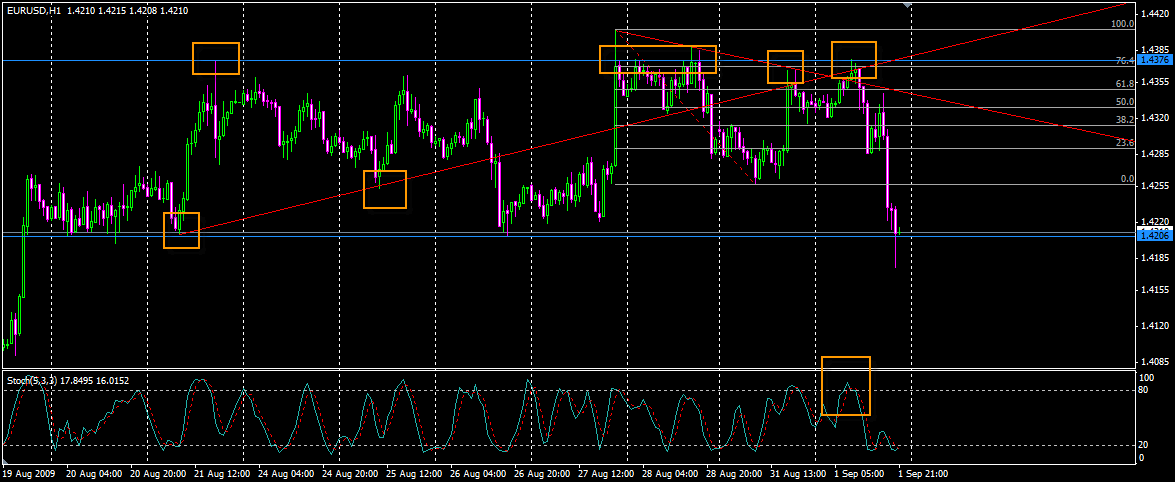Select the Fibonacci 0.0 level label
The width and height of the screenshot is (1175, 482).
[1126, 179]
